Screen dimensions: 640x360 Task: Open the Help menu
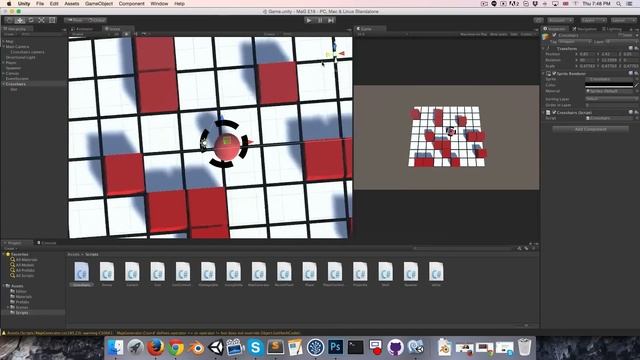[x=179, y=3]
